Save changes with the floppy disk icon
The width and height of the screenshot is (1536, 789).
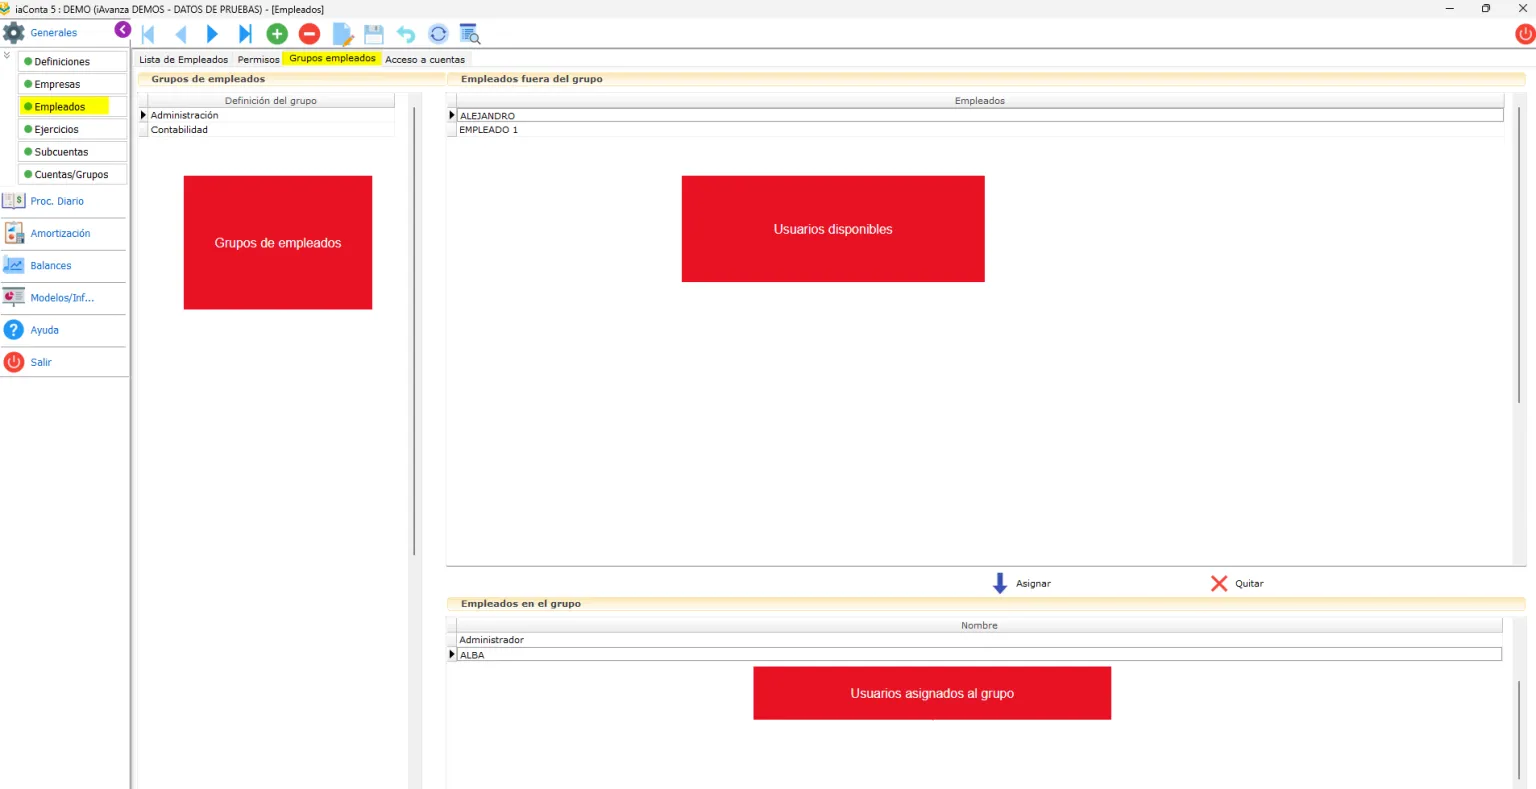[x=374, y=34]
